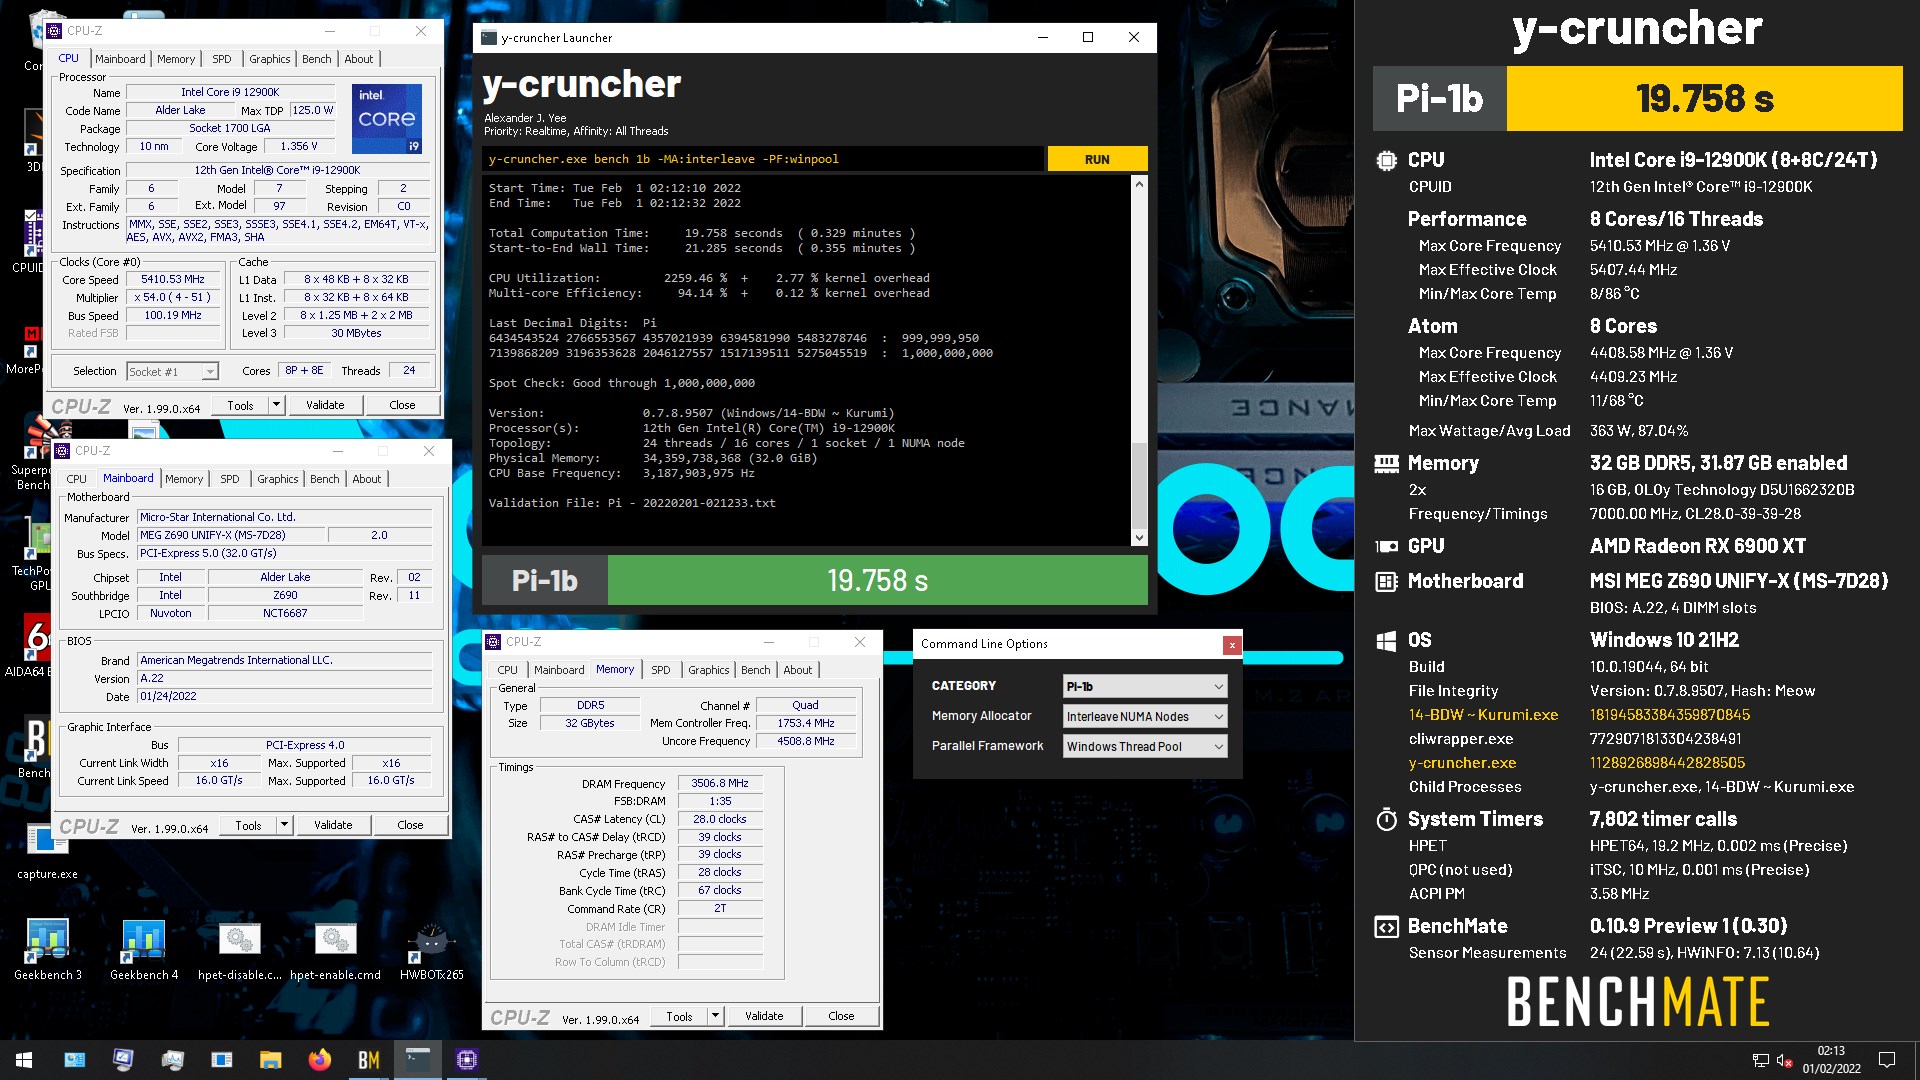Switch to CPU tab in Memory CPU-Z window

(x=507, y=670)
